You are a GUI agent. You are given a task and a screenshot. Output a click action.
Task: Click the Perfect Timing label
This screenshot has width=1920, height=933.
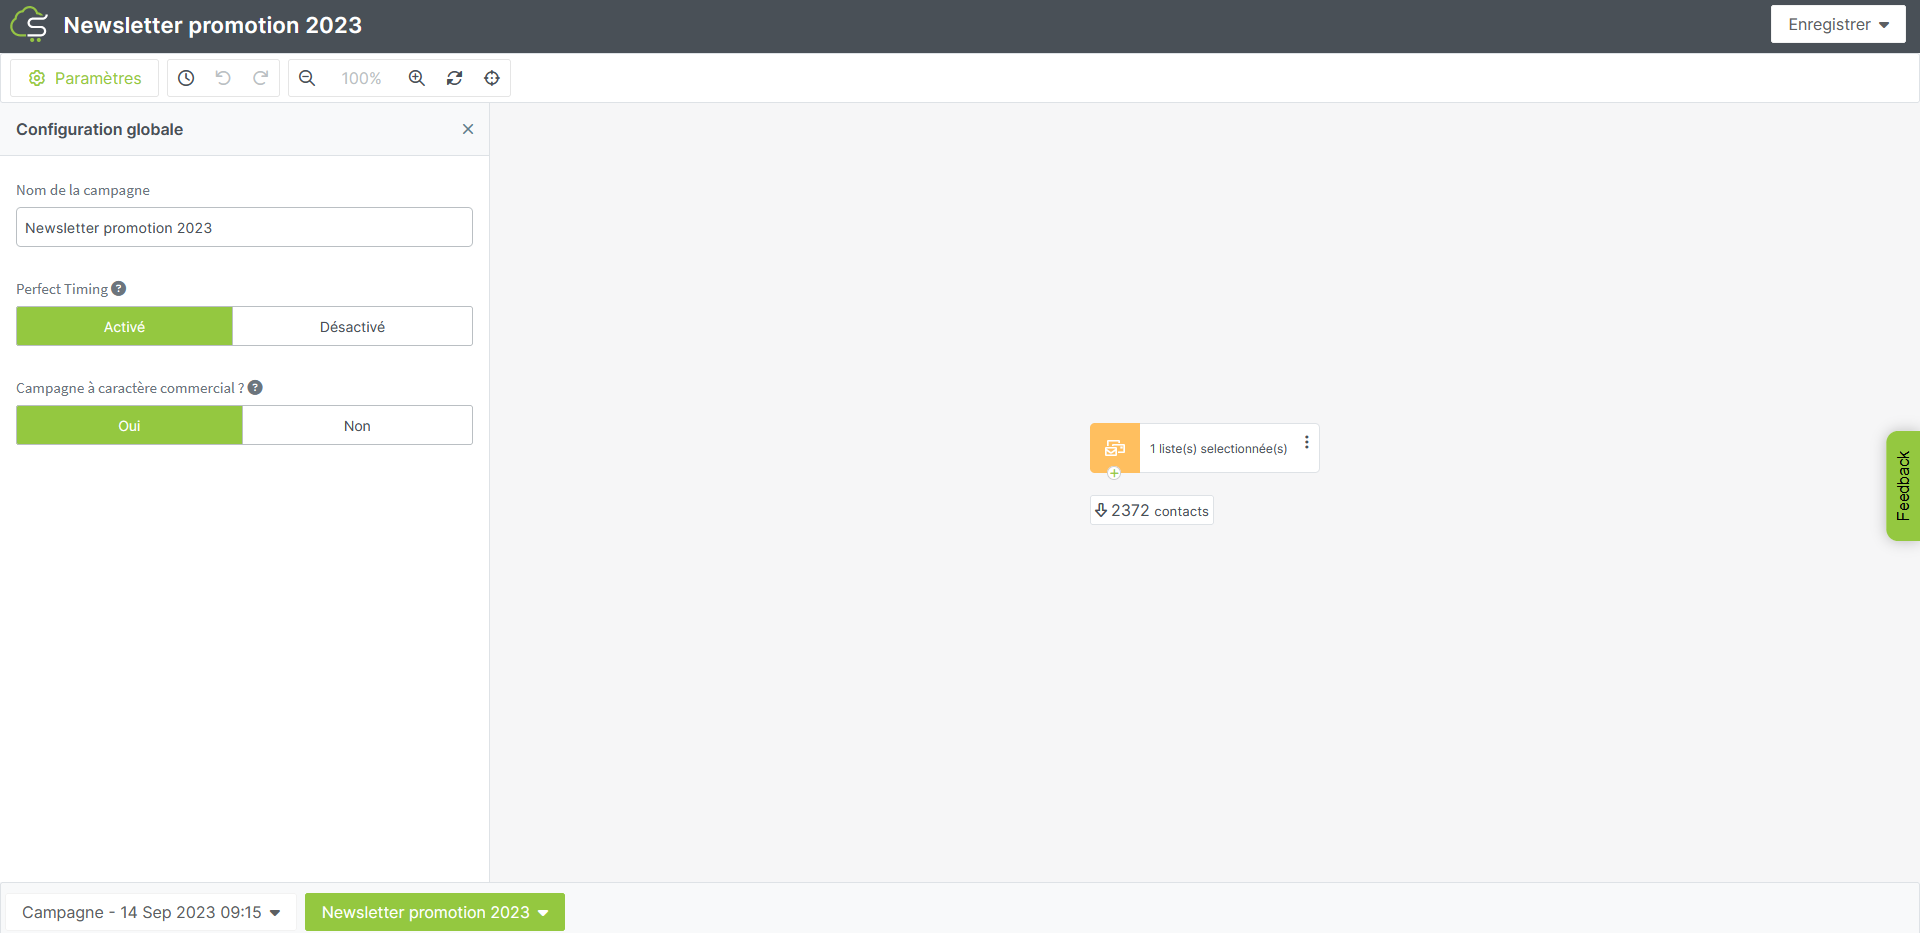click(x=62, y=289)
